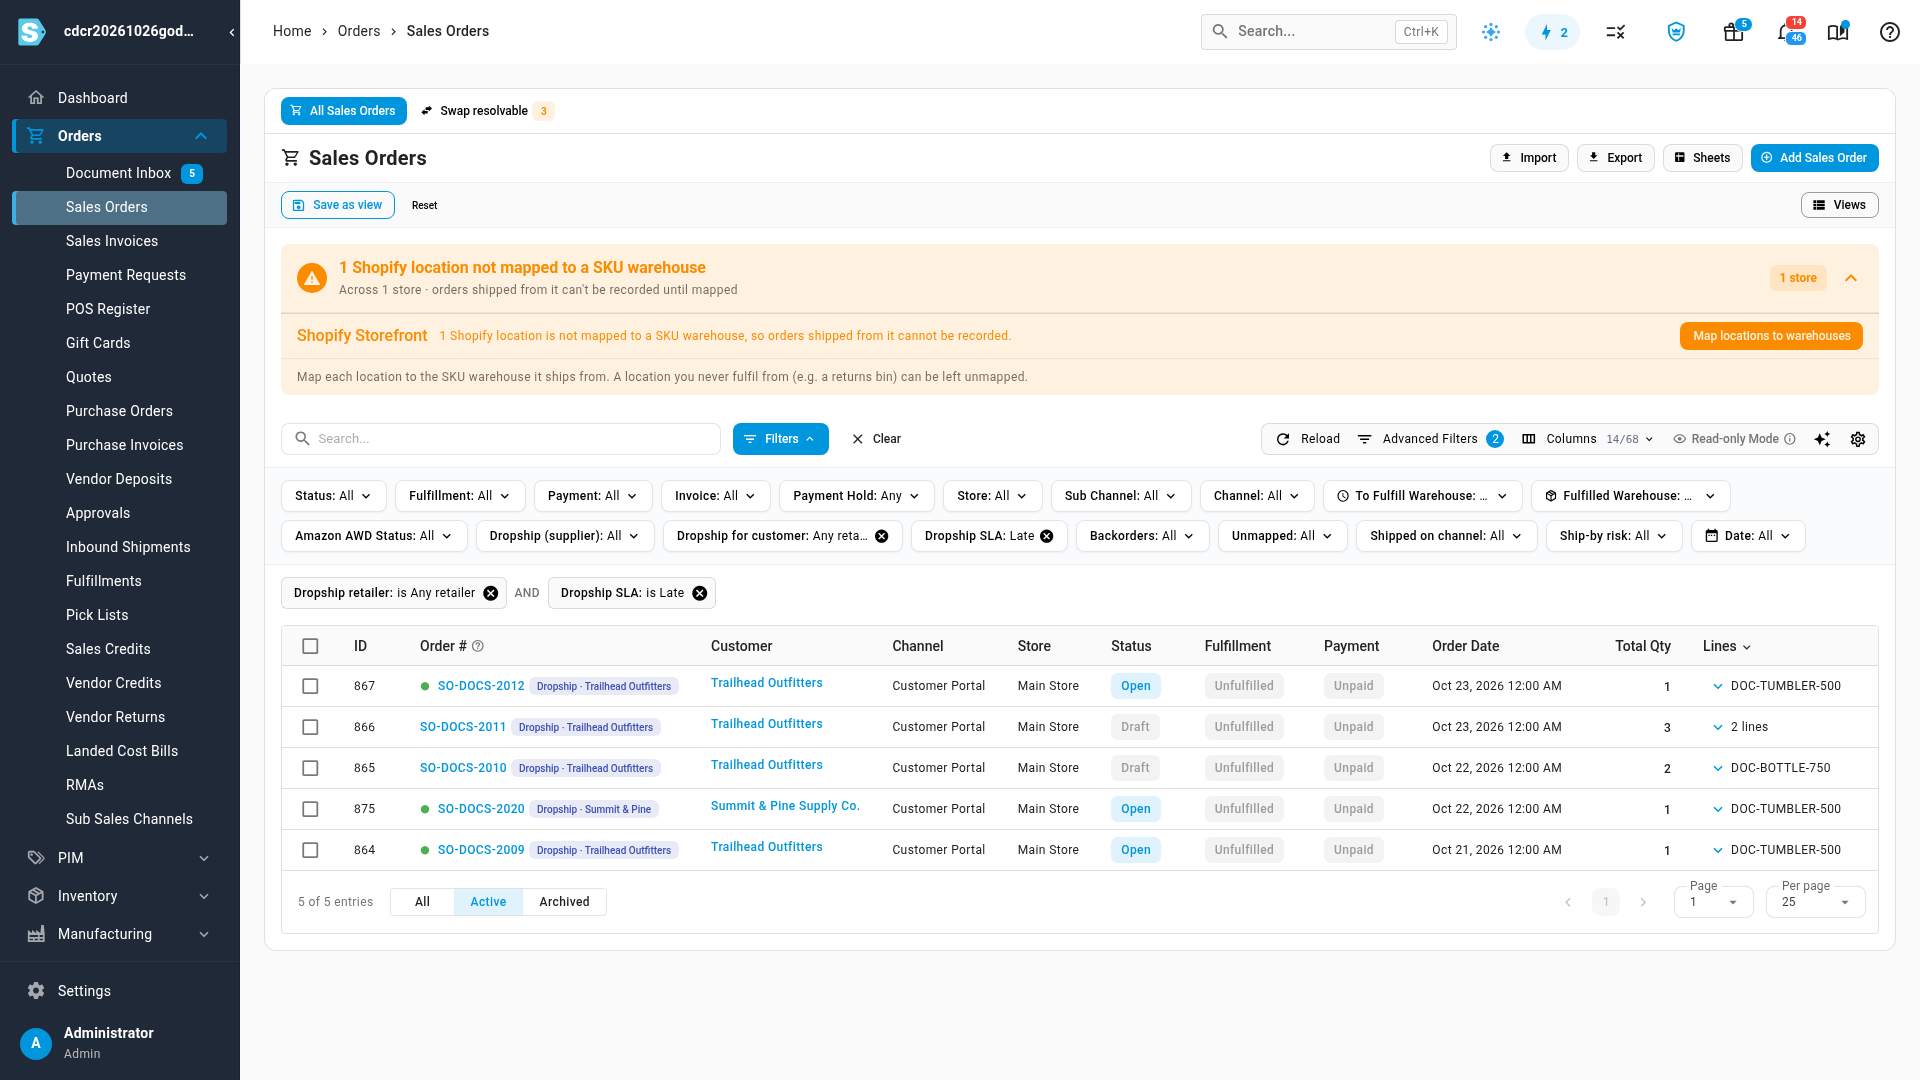Collapse the Shopify location warning banner
1920x1080 pixels.
[1851, 278]
